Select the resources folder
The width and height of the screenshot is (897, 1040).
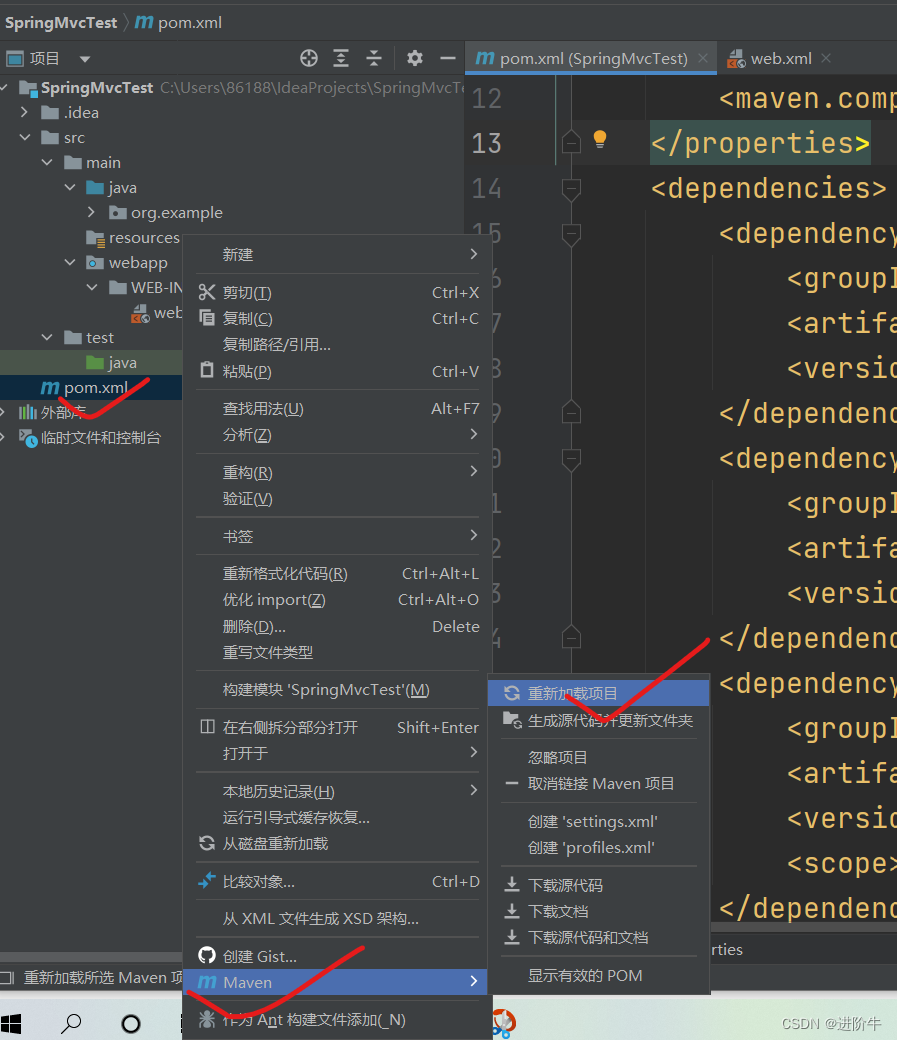(133, 237)
